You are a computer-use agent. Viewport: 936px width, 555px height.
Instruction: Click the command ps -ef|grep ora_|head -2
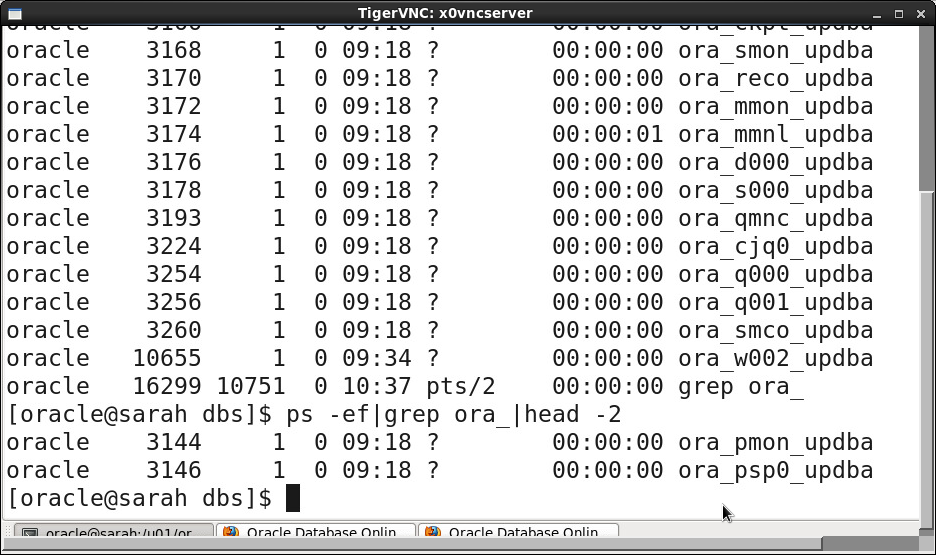point(454,415)
